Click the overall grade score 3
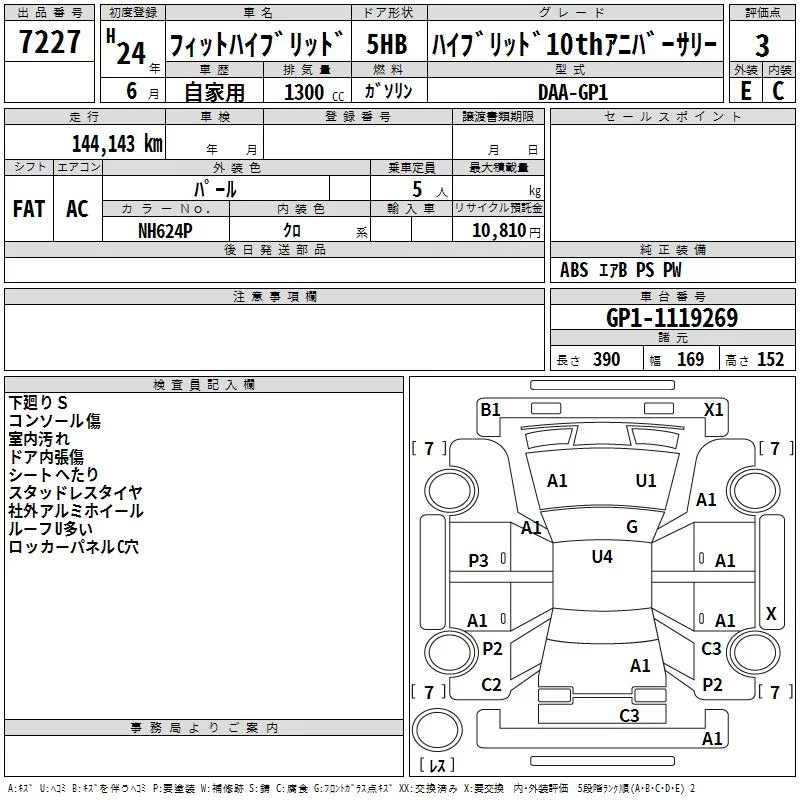This screenshot has height=800, width=800. (762, 46)
